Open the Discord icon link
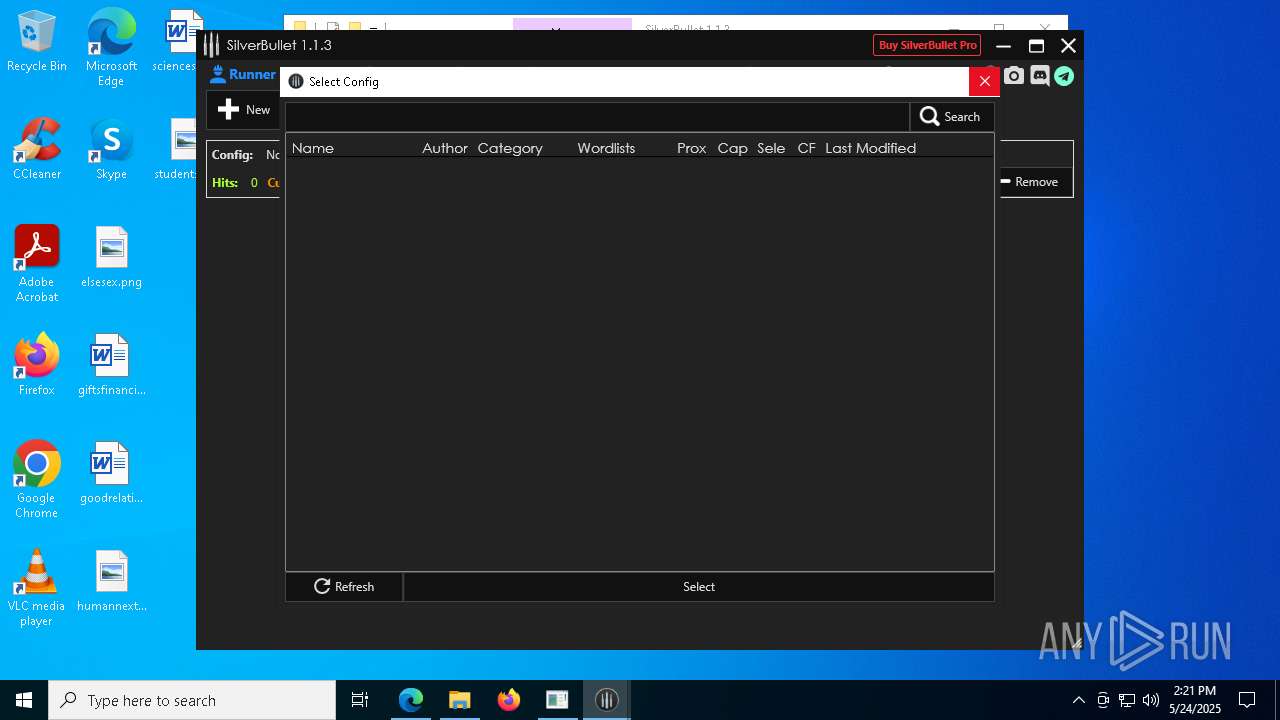Viewport: 1280px width, 720px height. [x=1040, y=76]
